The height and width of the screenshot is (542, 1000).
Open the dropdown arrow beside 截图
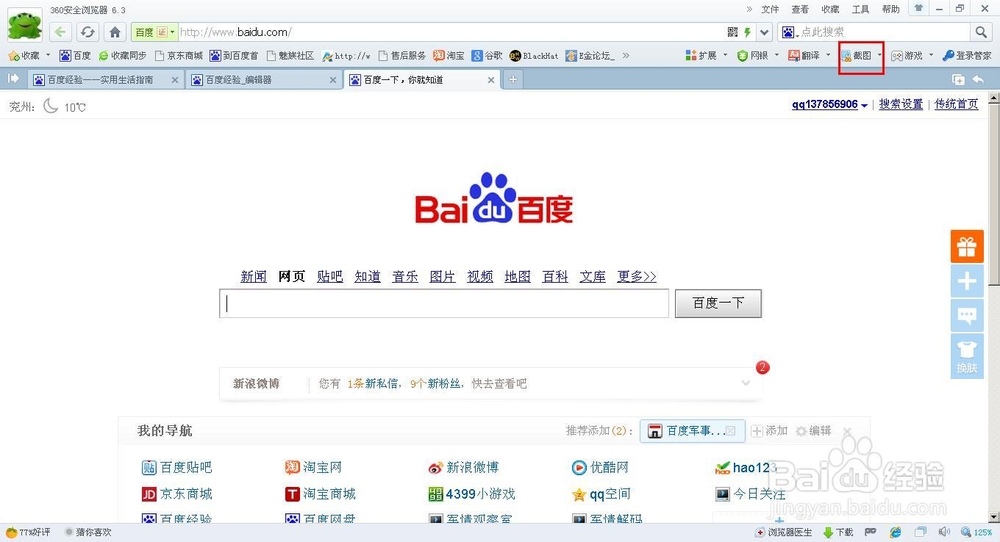[879, 55]
